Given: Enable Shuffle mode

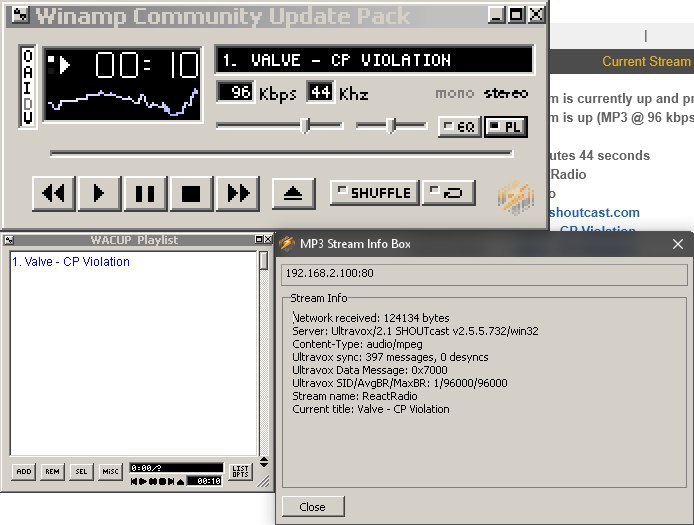Looking at the screenshot, I should coord(374,193).
